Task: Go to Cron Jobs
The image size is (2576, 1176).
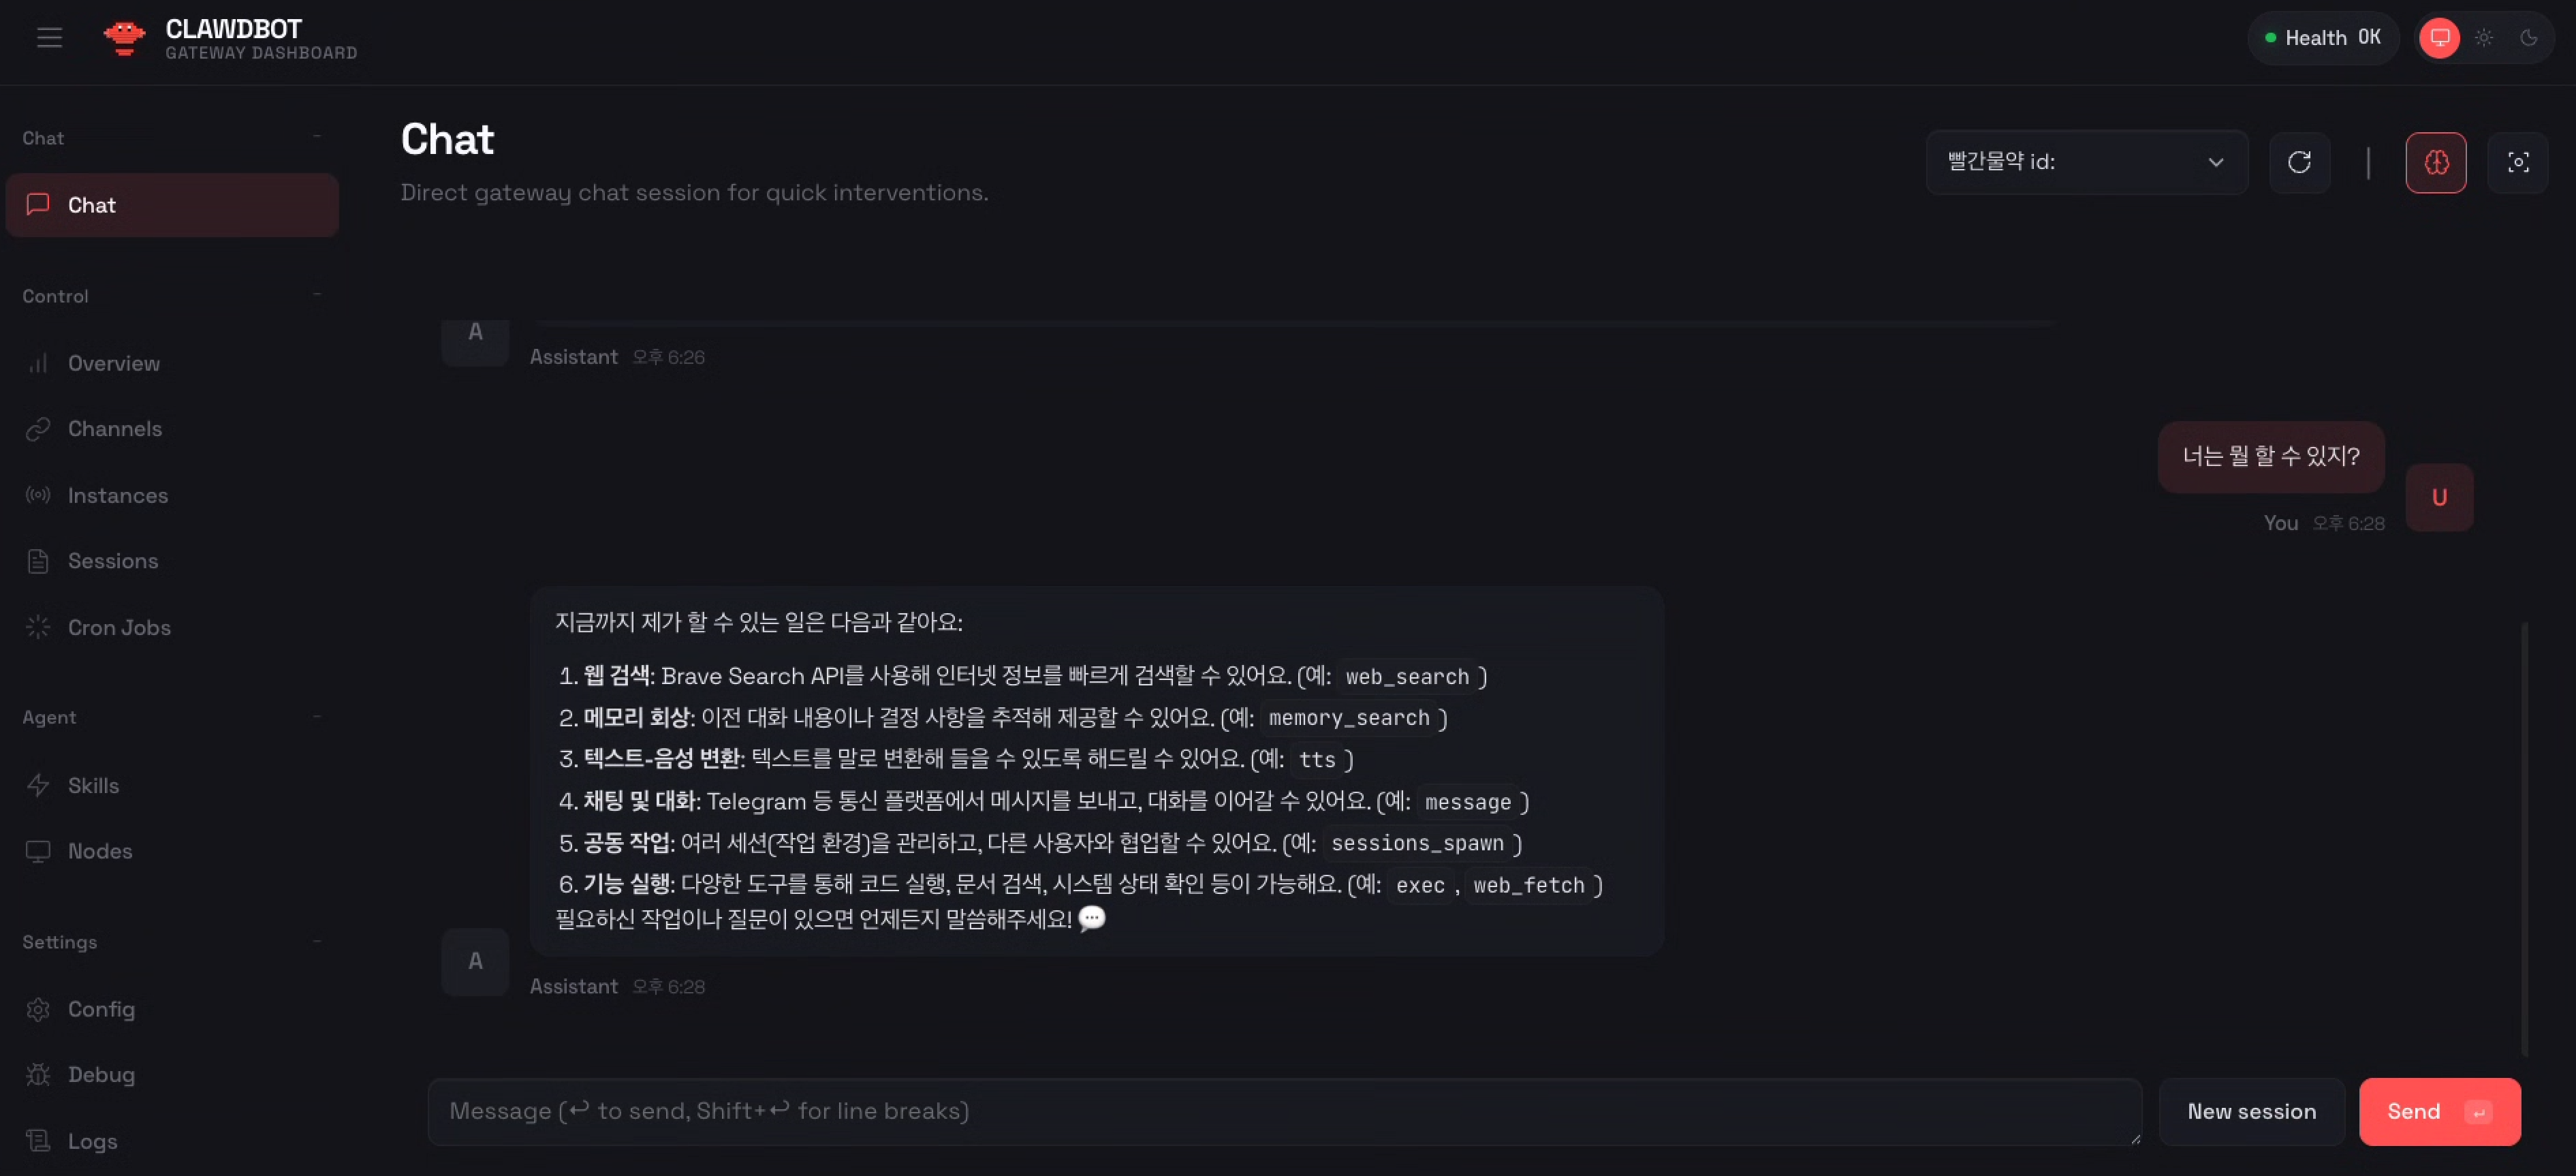Action: [x=118, y=627]
